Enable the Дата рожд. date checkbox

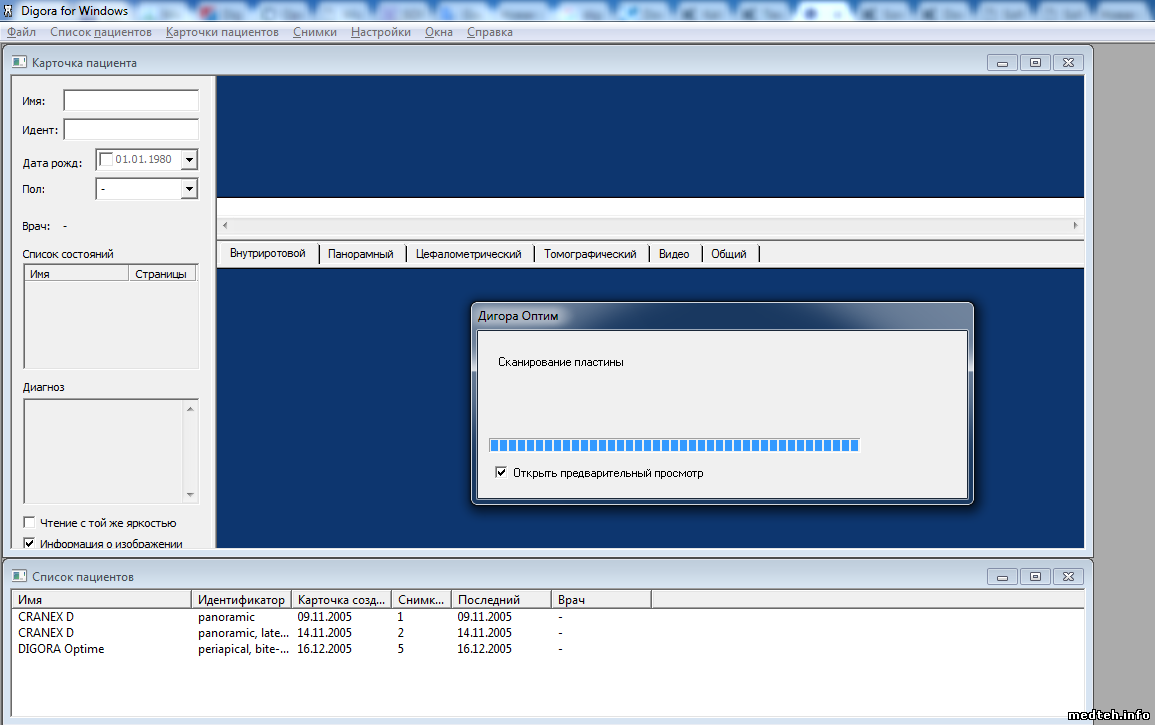click(x=107, y=160)
